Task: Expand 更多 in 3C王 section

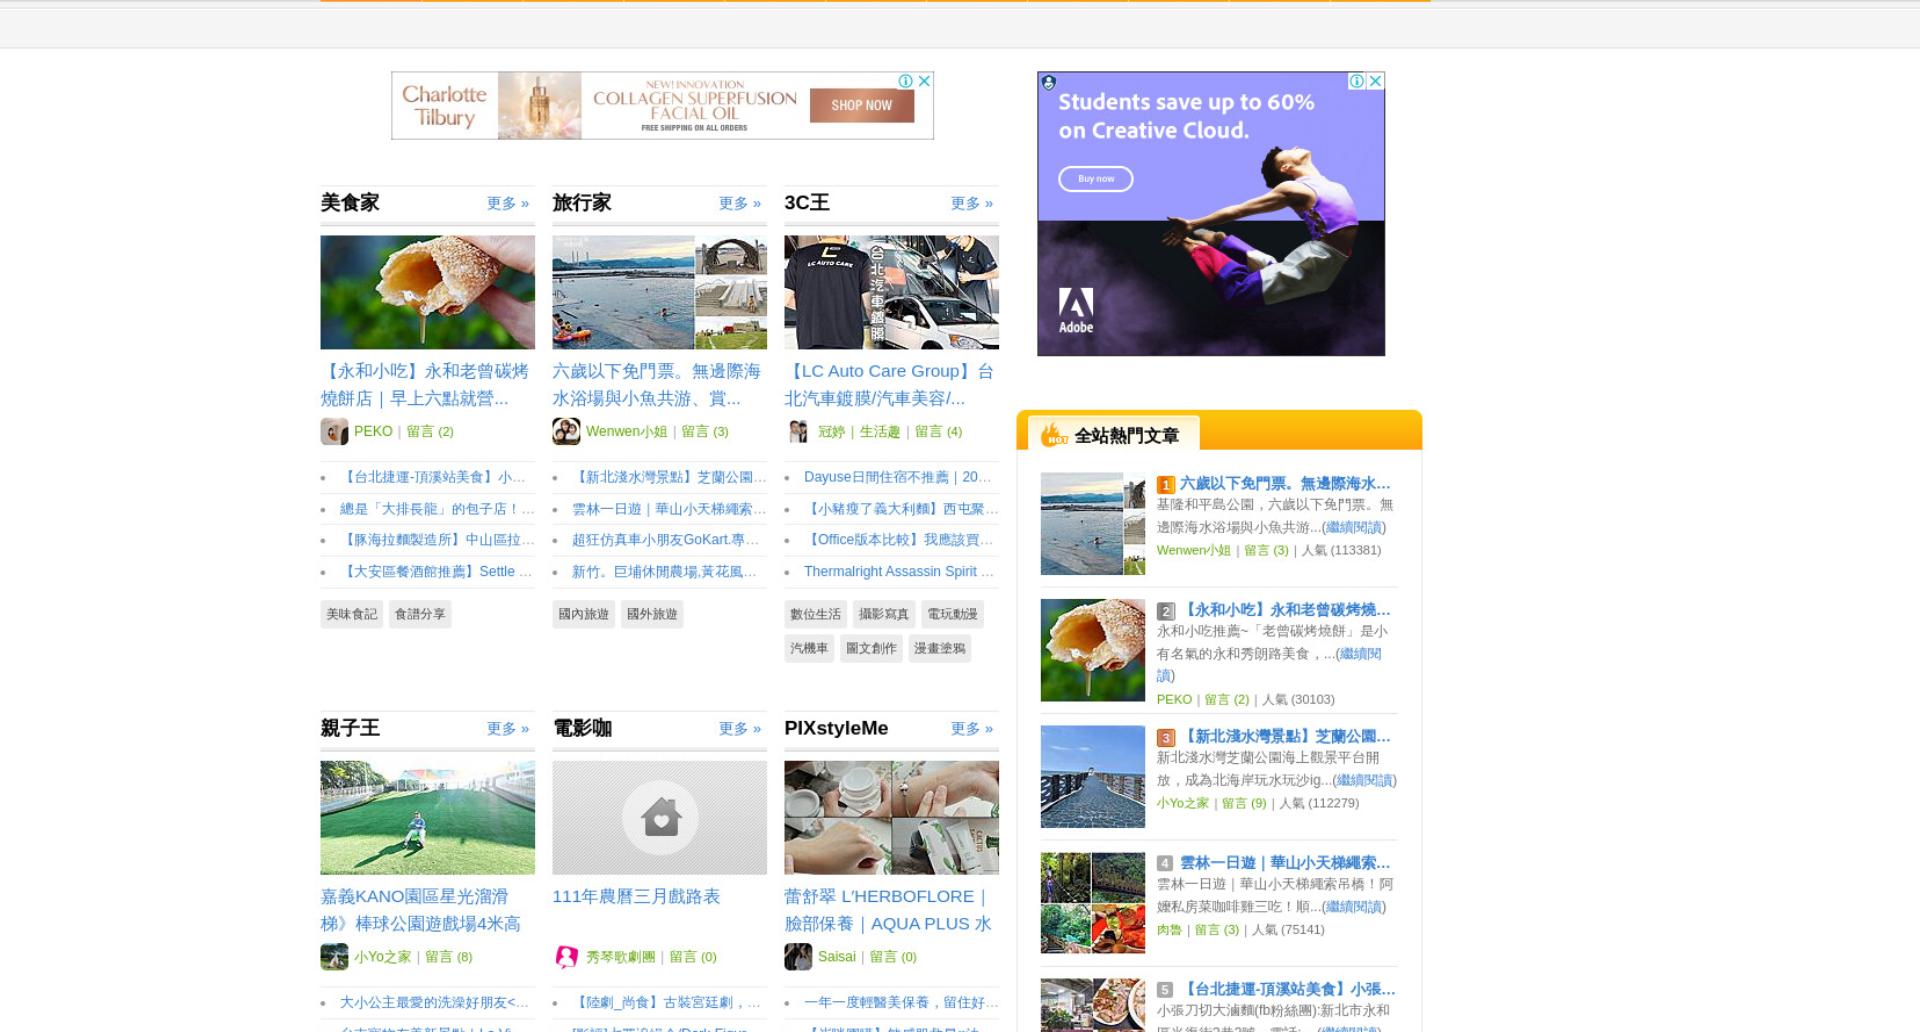Action: click(972, 204)
